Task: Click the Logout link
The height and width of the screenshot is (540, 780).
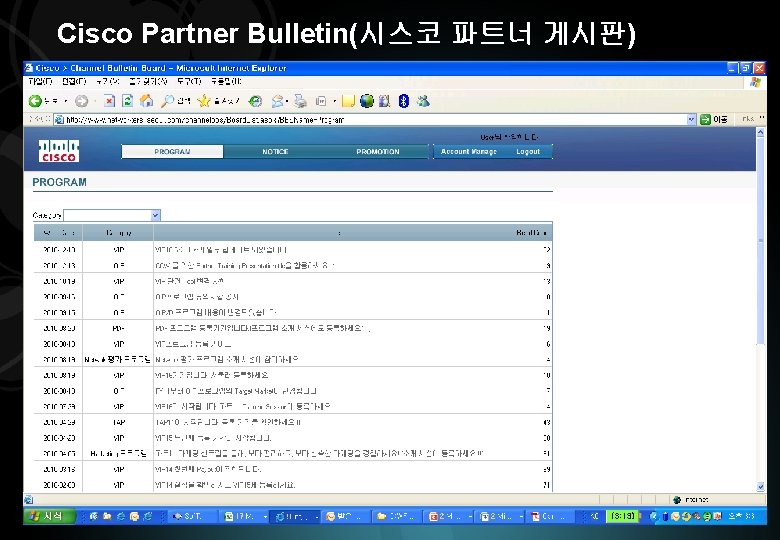Action: click(x=528, y=152)
